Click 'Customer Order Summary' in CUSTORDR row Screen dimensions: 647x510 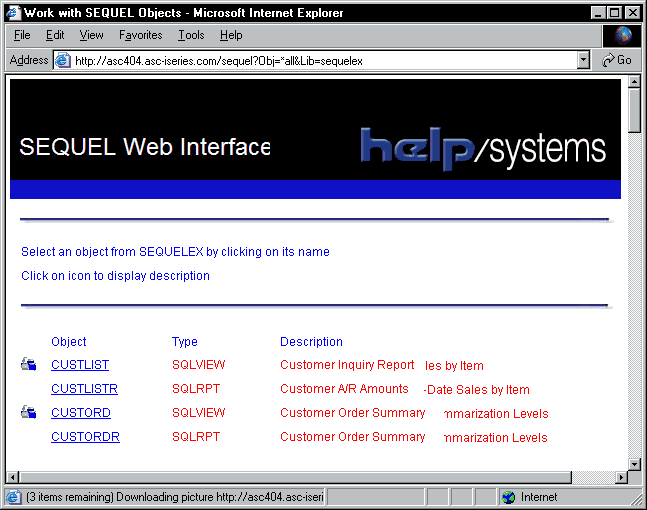coord(352,437)
